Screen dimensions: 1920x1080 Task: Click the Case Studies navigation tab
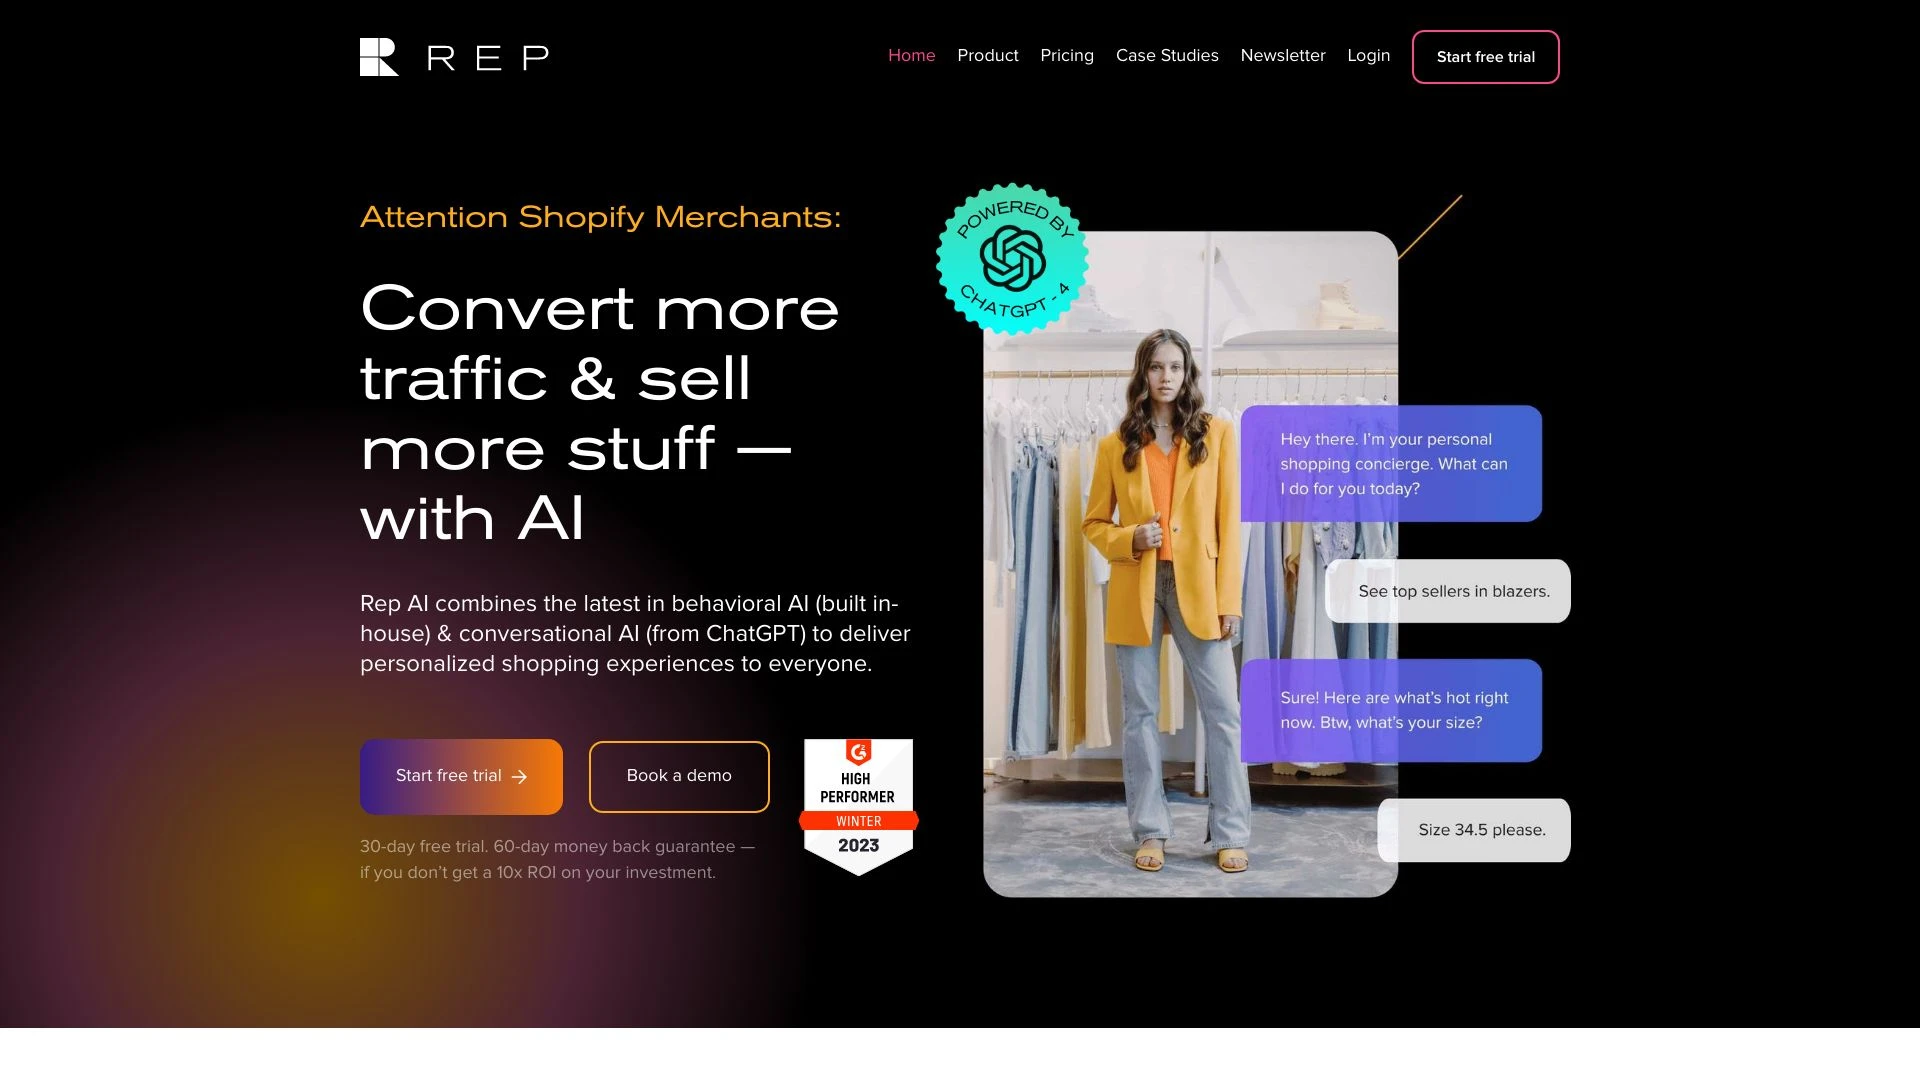pyautogui.click(x=1167, y=55)
